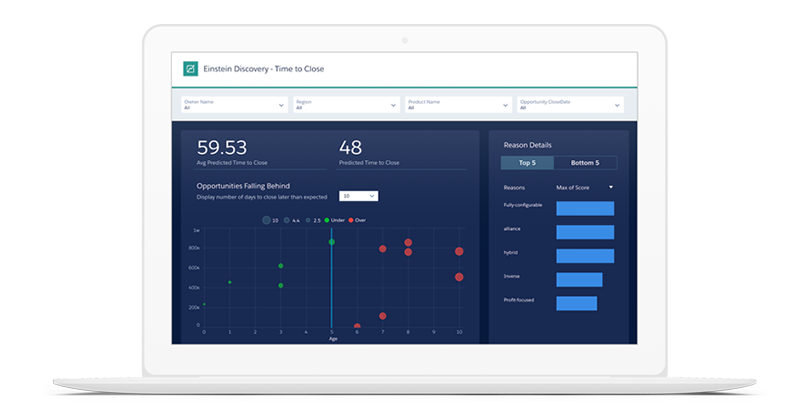
Task: Expand the Max of Score dropdown arrow
Action: (x=611, y=187)
